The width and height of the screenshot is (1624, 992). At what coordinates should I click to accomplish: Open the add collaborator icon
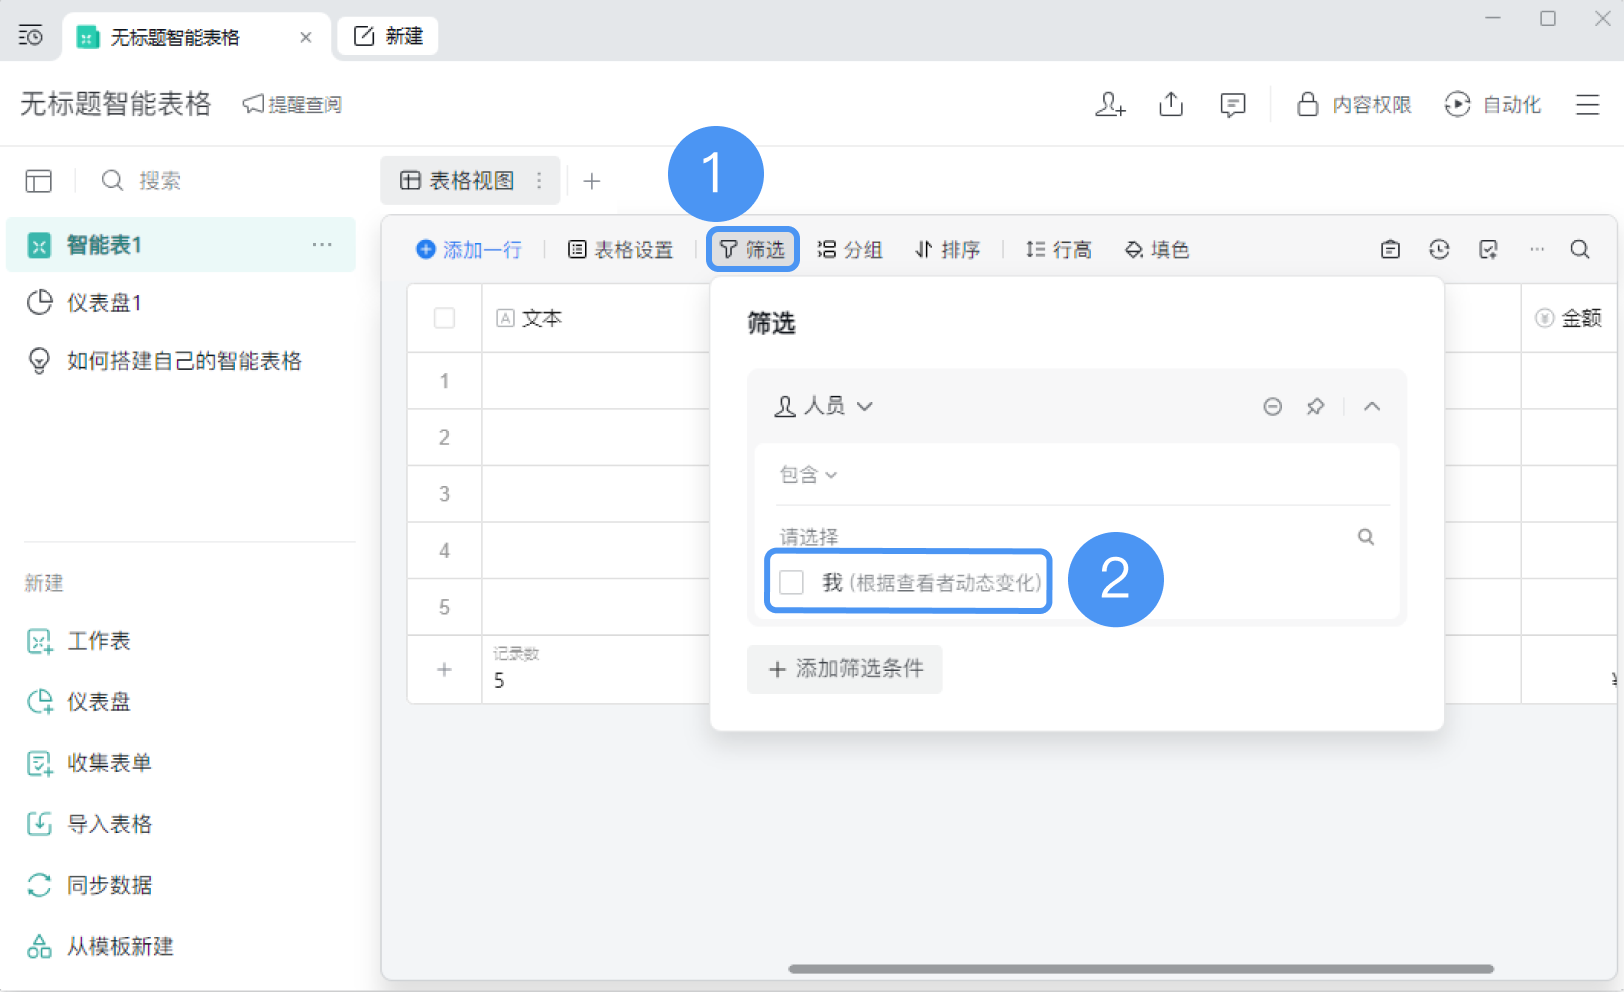(1110, 104)
